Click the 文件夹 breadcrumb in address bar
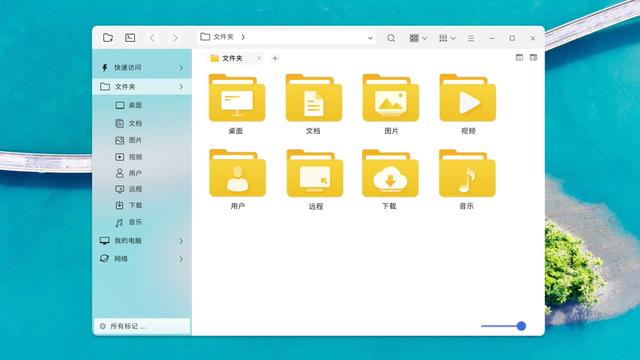Screen dimensions: 640x360 click(223, 37)
